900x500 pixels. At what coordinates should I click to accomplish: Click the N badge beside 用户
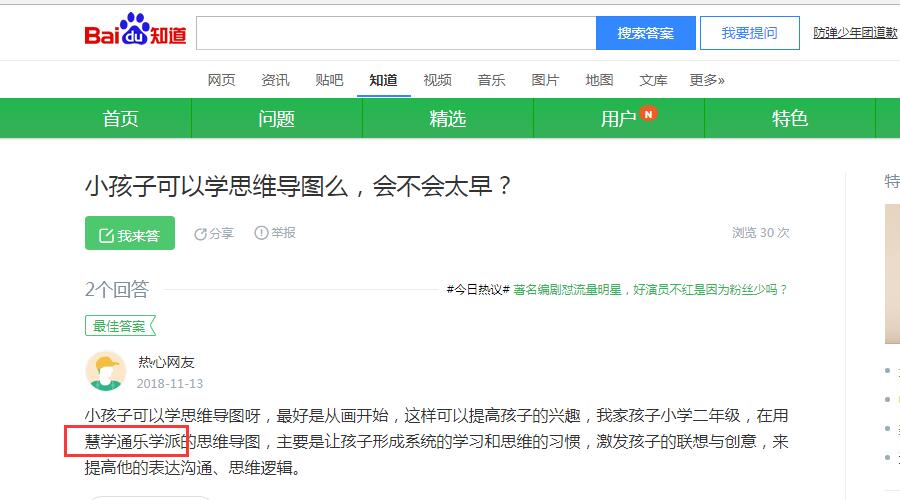[x=648, y=114]
